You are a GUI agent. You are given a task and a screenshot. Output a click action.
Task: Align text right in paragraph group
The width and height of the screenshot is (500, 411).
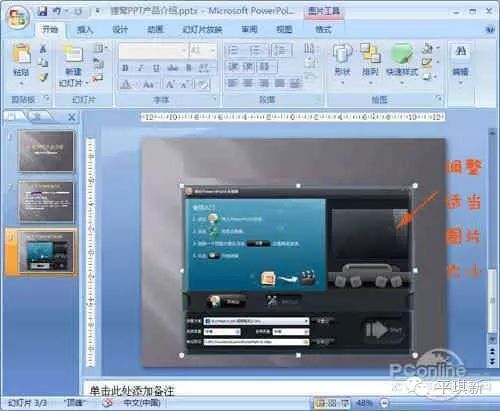(x=264, y=83)
